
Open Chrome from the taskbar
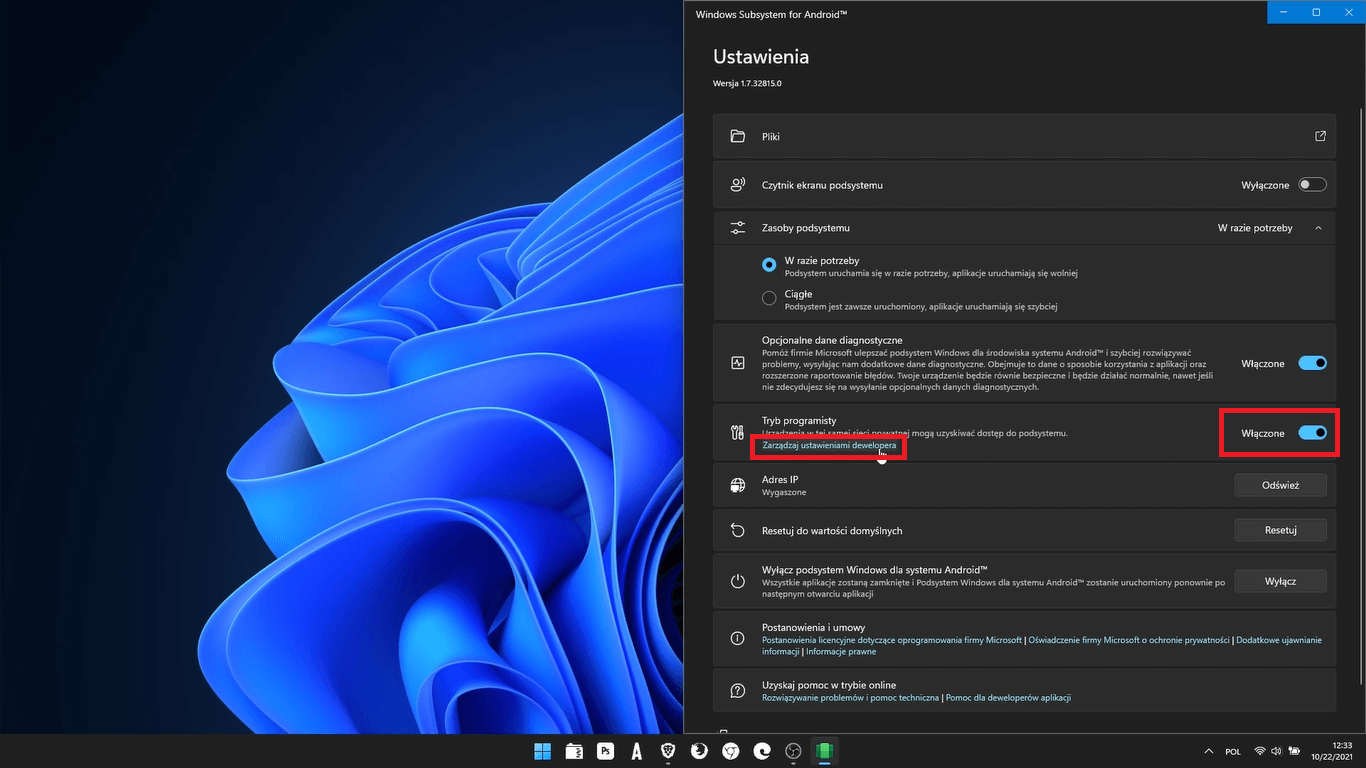(x=731, y=751)
